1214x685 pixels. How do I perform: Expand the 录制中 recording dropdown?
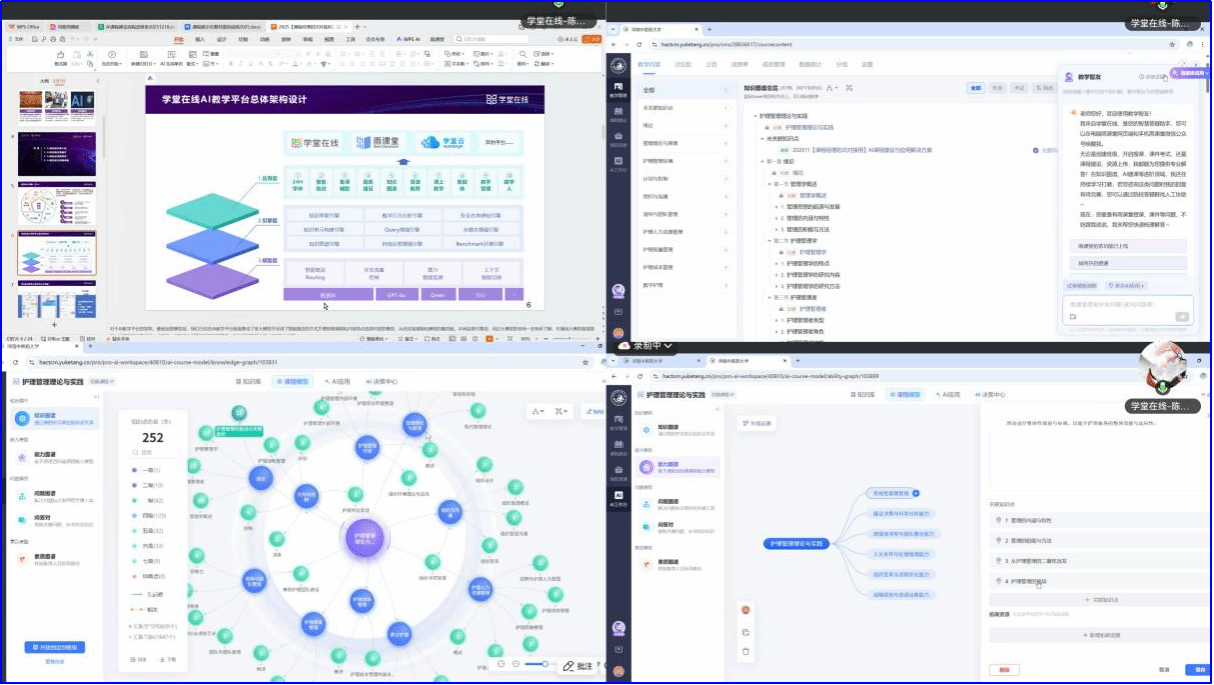tap(667, 346)
